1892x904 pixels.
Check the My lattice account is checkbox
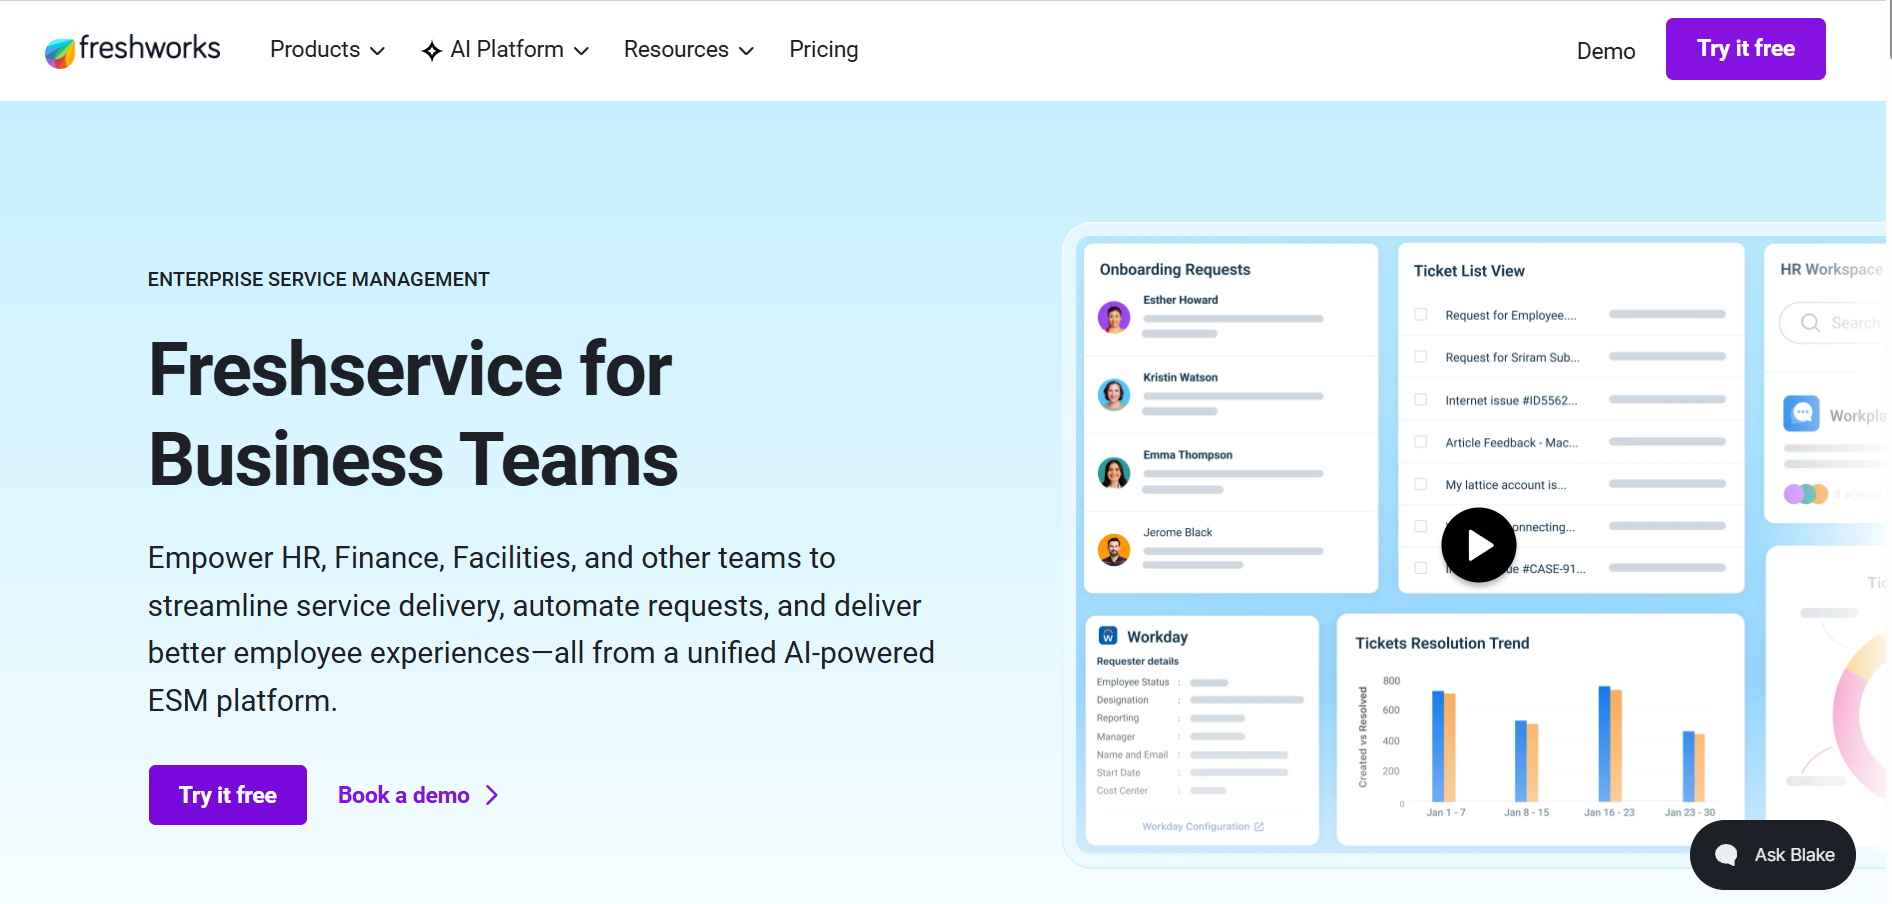[1420, 484]
